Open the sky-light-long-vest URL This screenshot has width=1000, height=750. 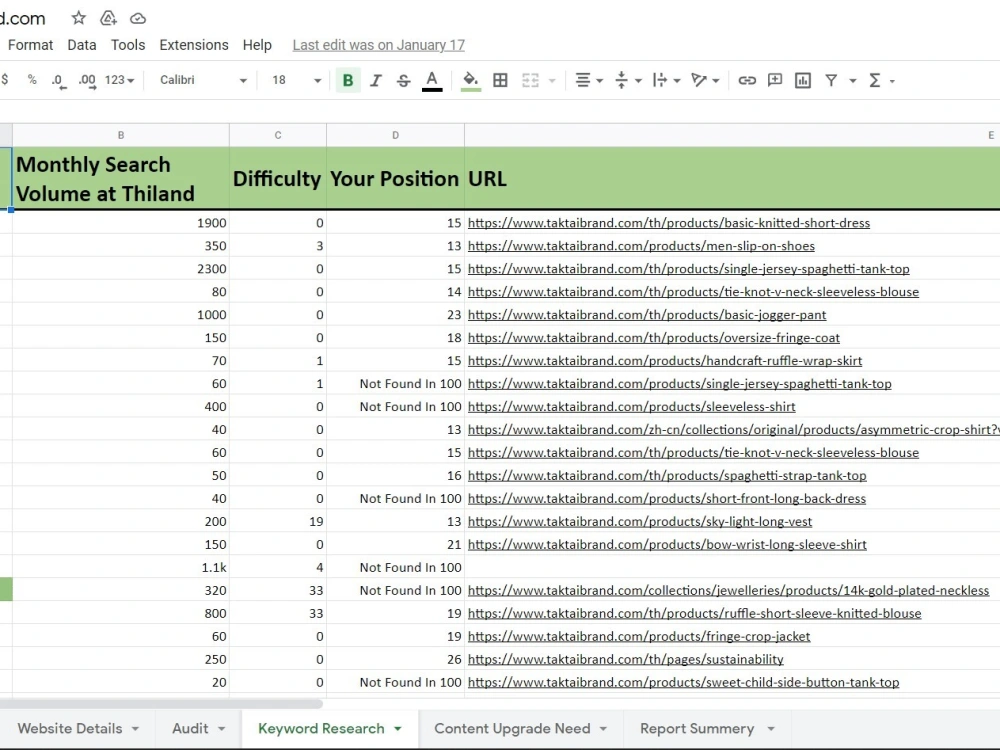pyautogui.click(x=640, y=522)
